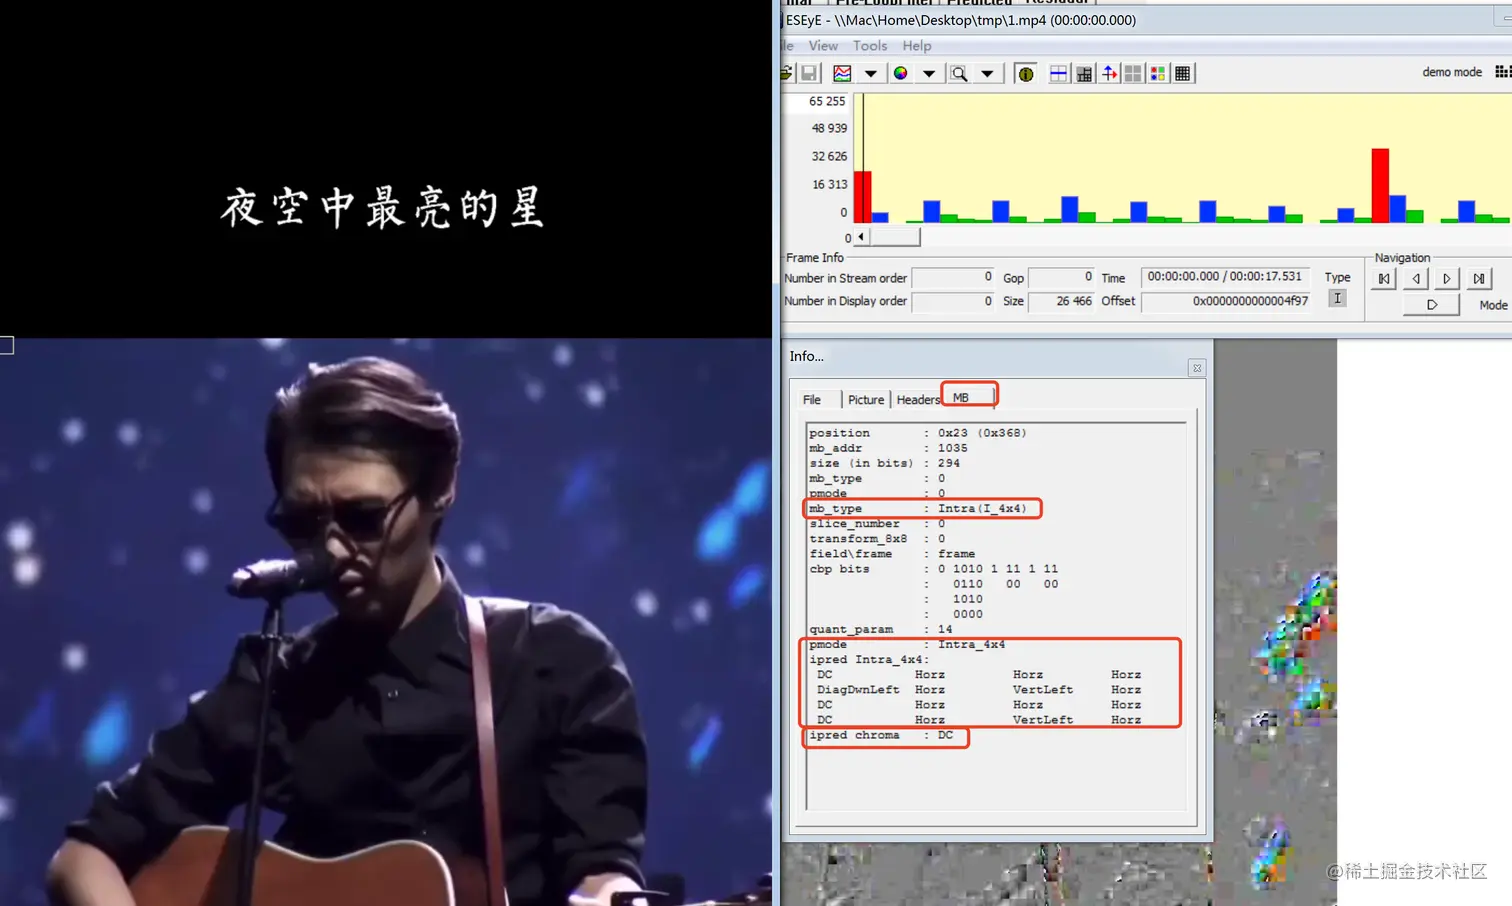Click the chart scrollbar left arrow
Viewport: 1512px width, 906px height.
point(860,237)
